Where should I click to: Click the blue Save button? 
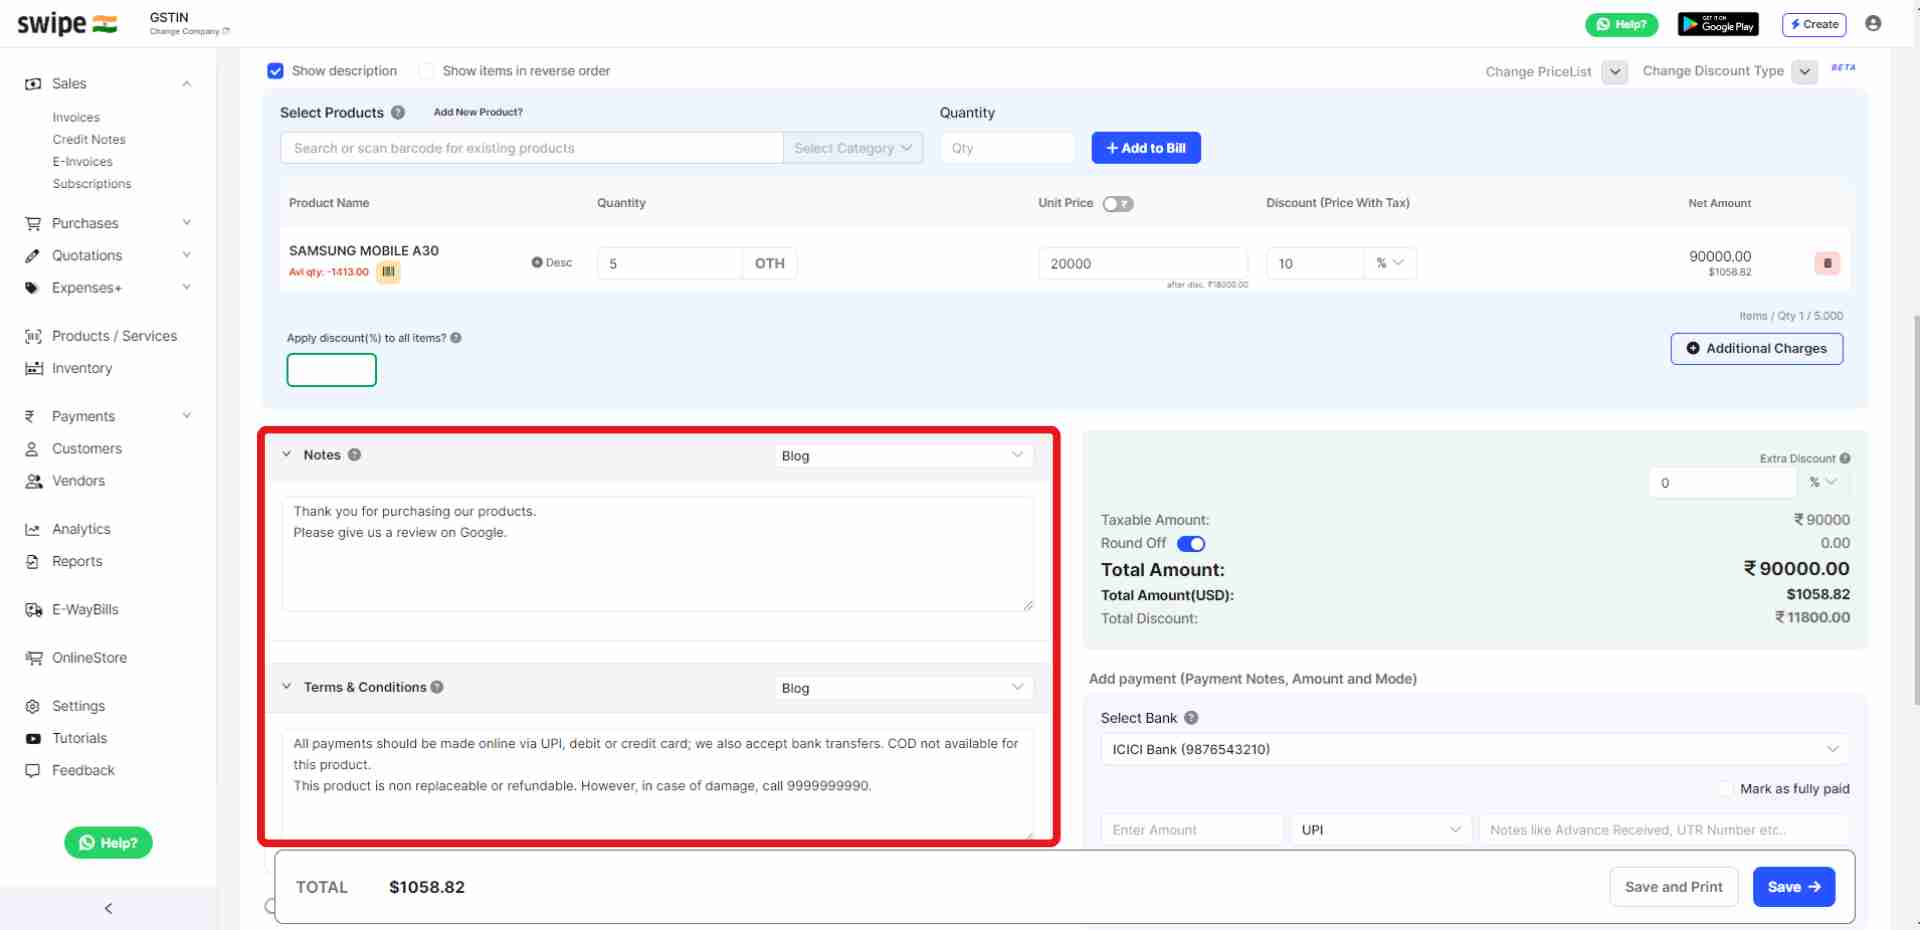1794,887
